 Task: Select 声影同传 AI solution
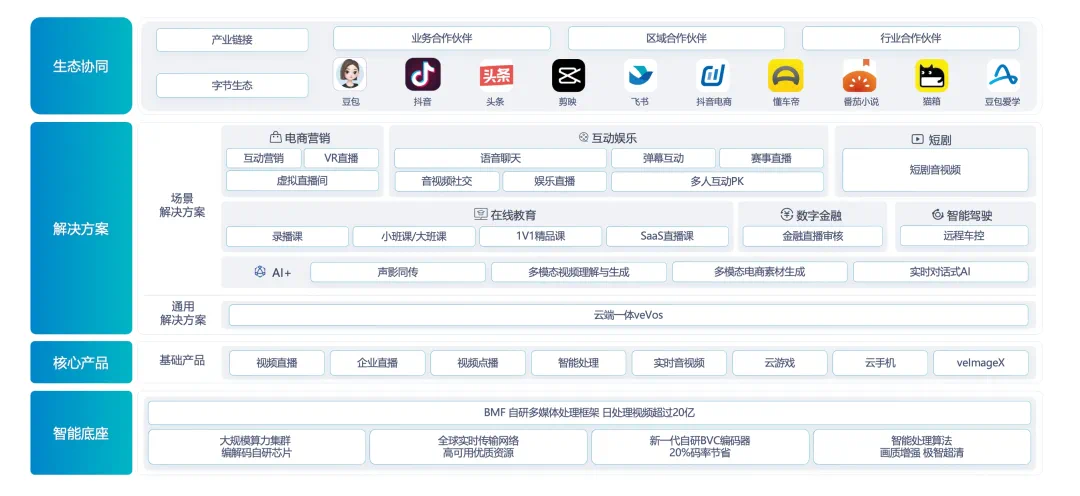pyautogui.click(x=398, y=271)
